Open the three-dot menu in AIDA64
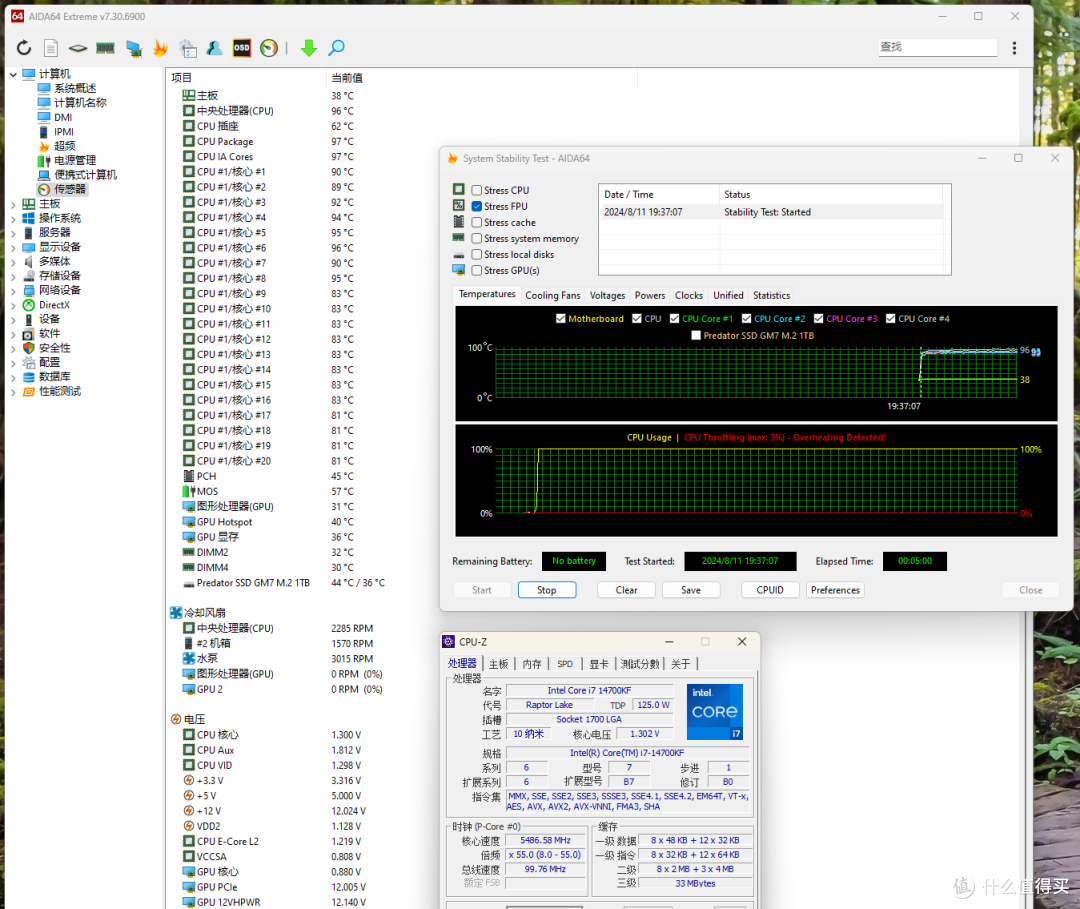Image resolution: width=1080 pixels, height=909 pixels. pos(1014,48)
